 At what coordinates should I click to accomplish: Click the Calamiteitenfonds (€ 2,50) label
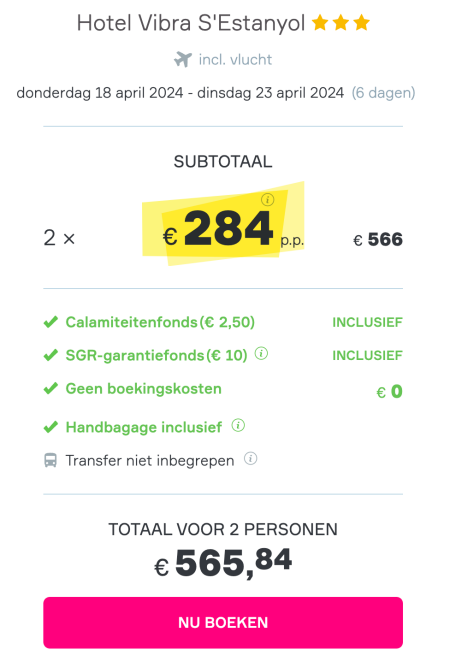[160, 322]
